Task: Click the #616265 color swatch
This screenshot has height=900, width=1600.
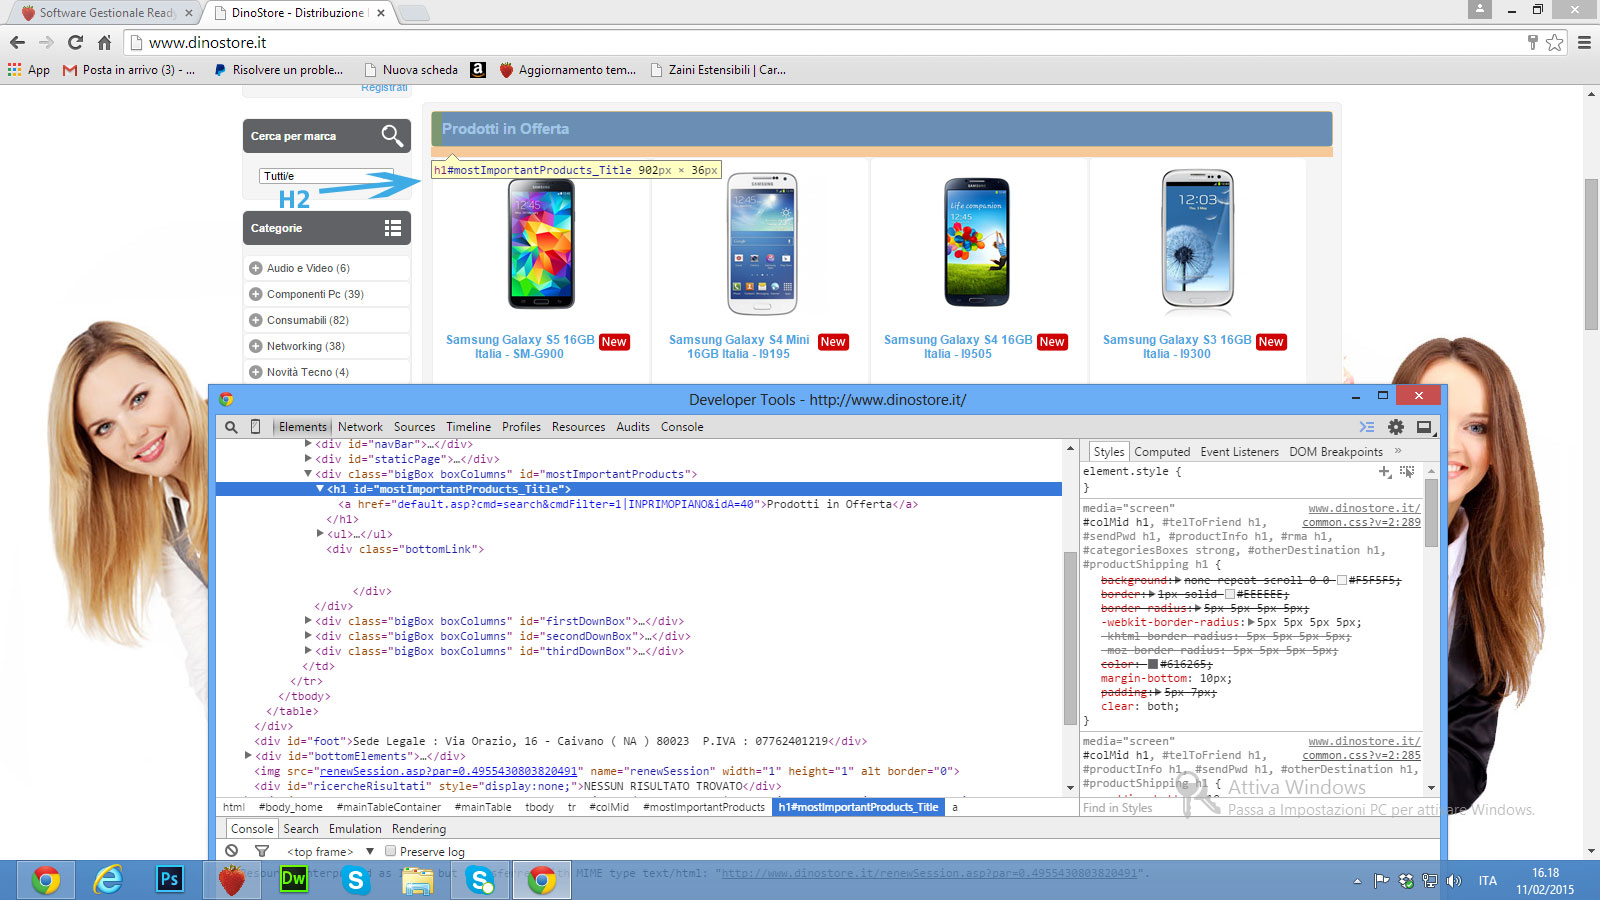Action: pos(1153,664)
